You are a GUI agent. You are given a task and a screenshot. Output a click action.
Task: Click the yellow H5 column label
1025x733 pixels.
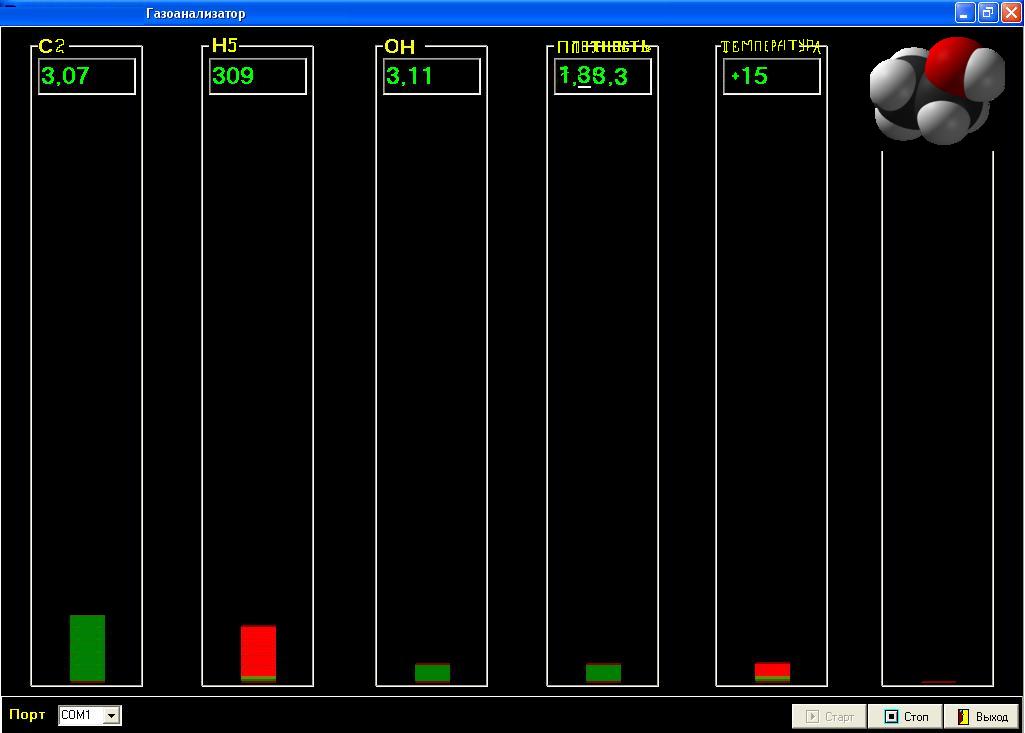point(224,46)
